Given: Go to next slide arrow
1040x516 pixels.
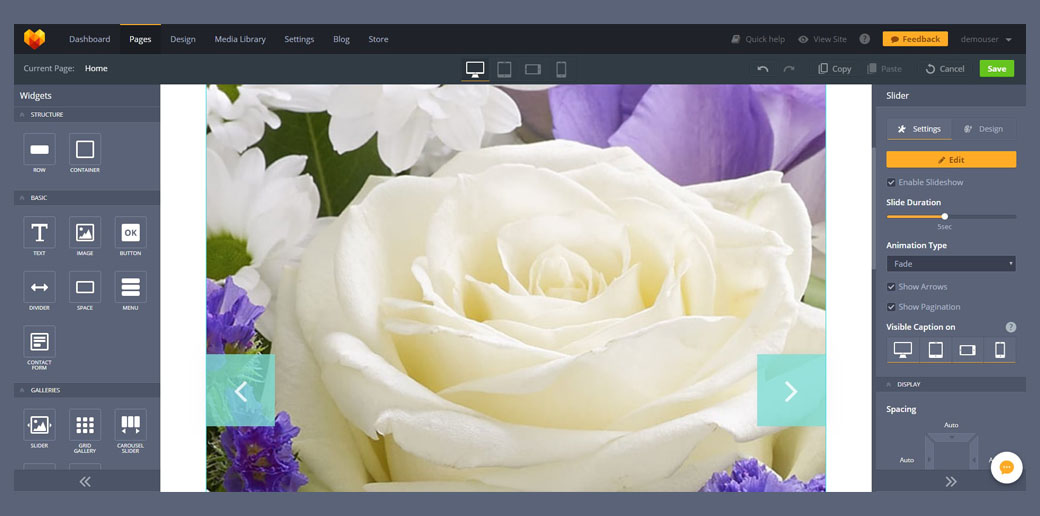Looking at the screenshot, I should click(790, 391).
